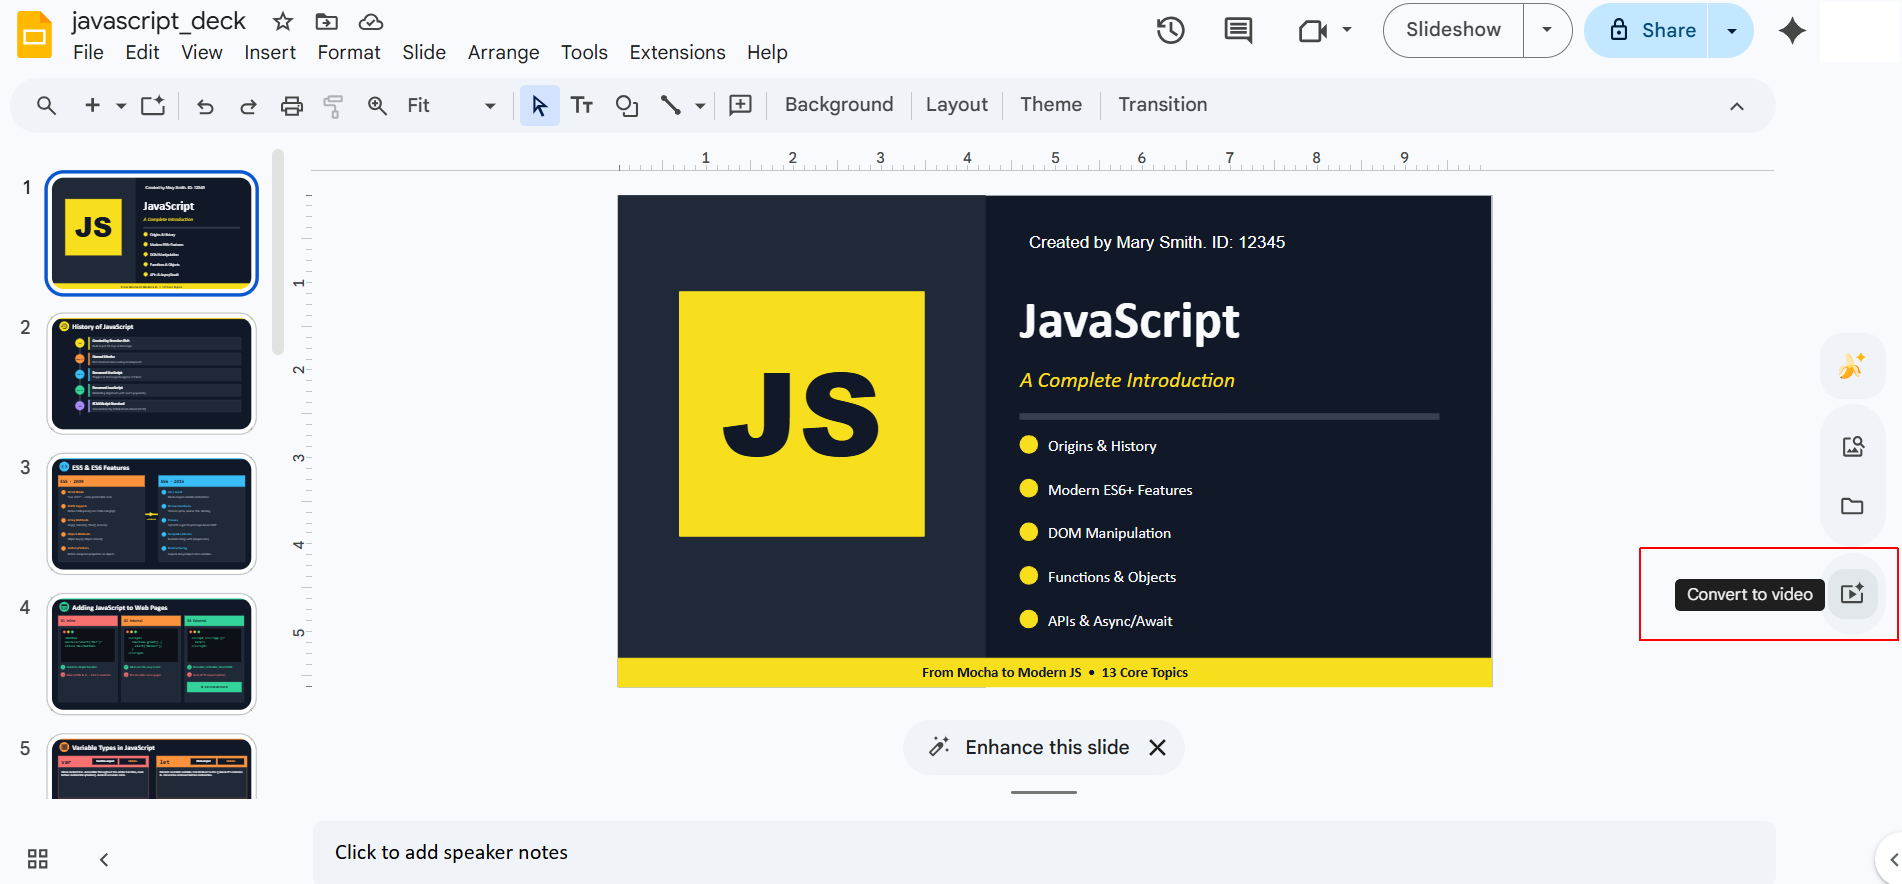Open the Tools menu
Viewport: 1902px width, 884px height.
[x=584, y=52]
